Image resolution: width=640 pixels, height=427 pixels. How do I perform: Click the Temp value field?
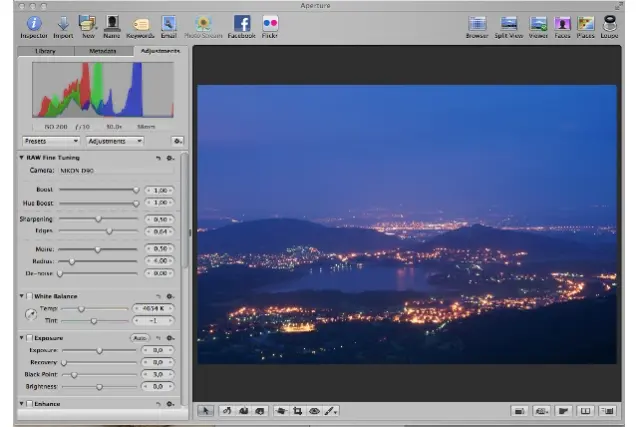coord(153,309)
